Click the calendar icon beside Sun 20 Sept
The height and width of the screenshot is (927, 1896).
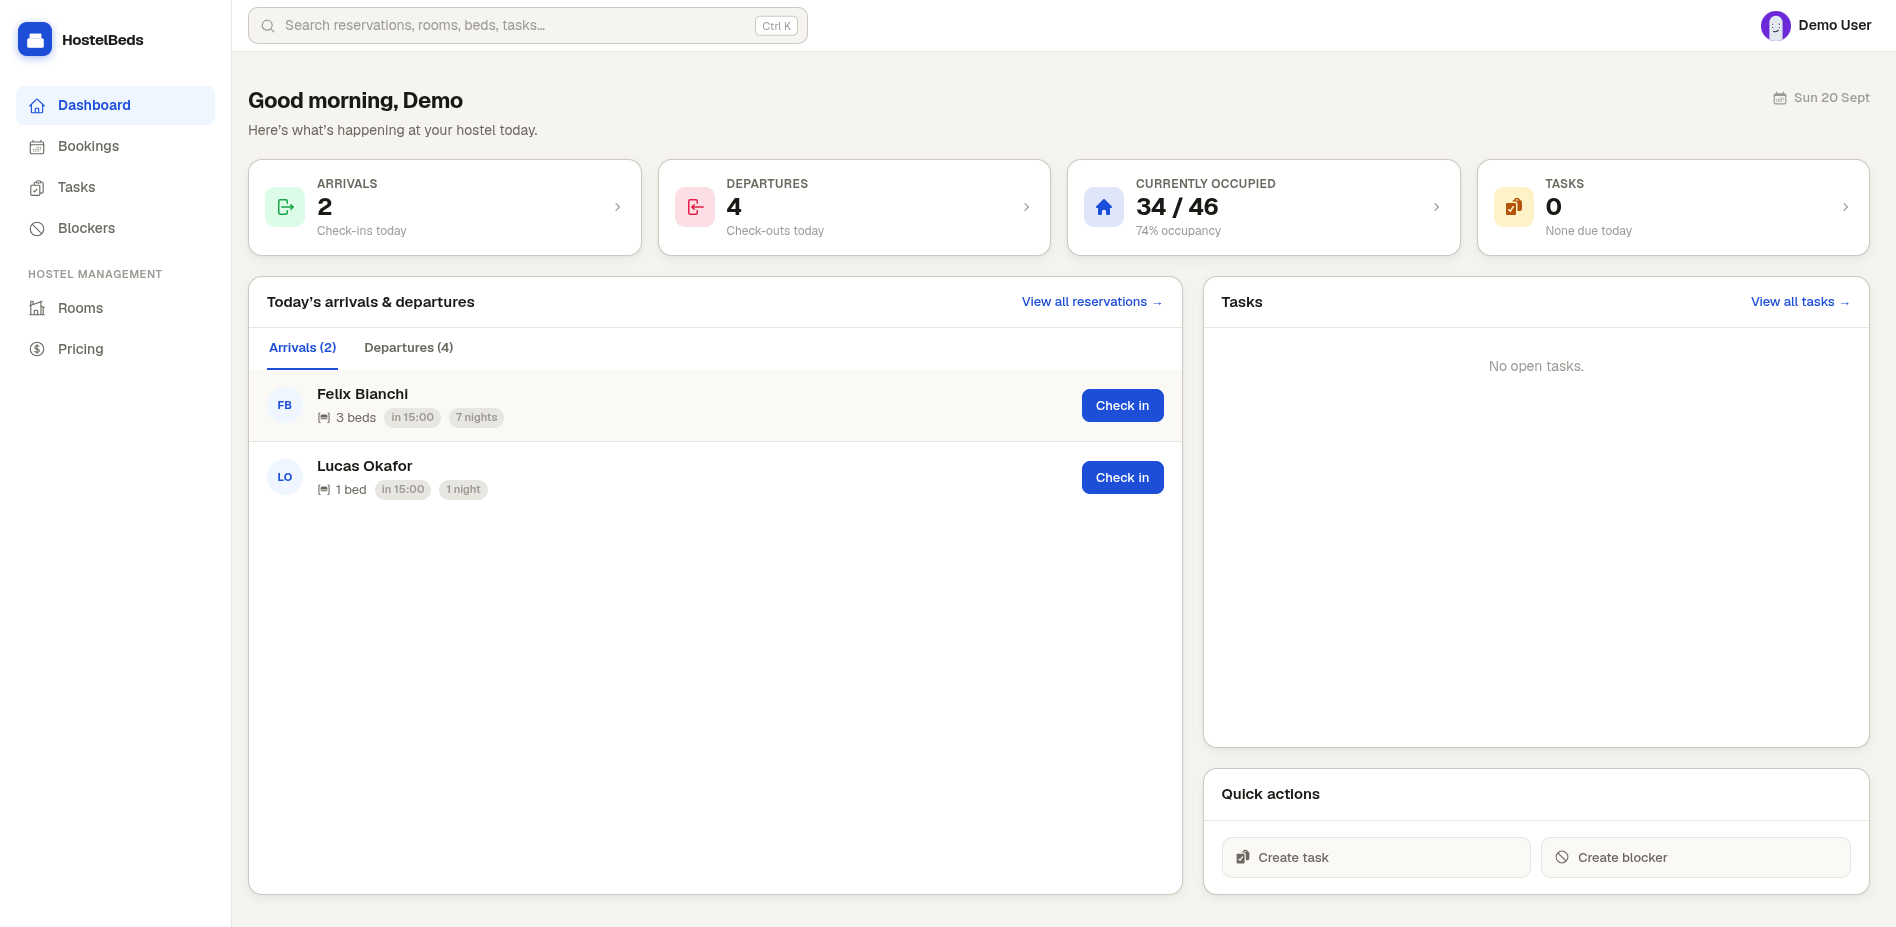pos(1780,98)
